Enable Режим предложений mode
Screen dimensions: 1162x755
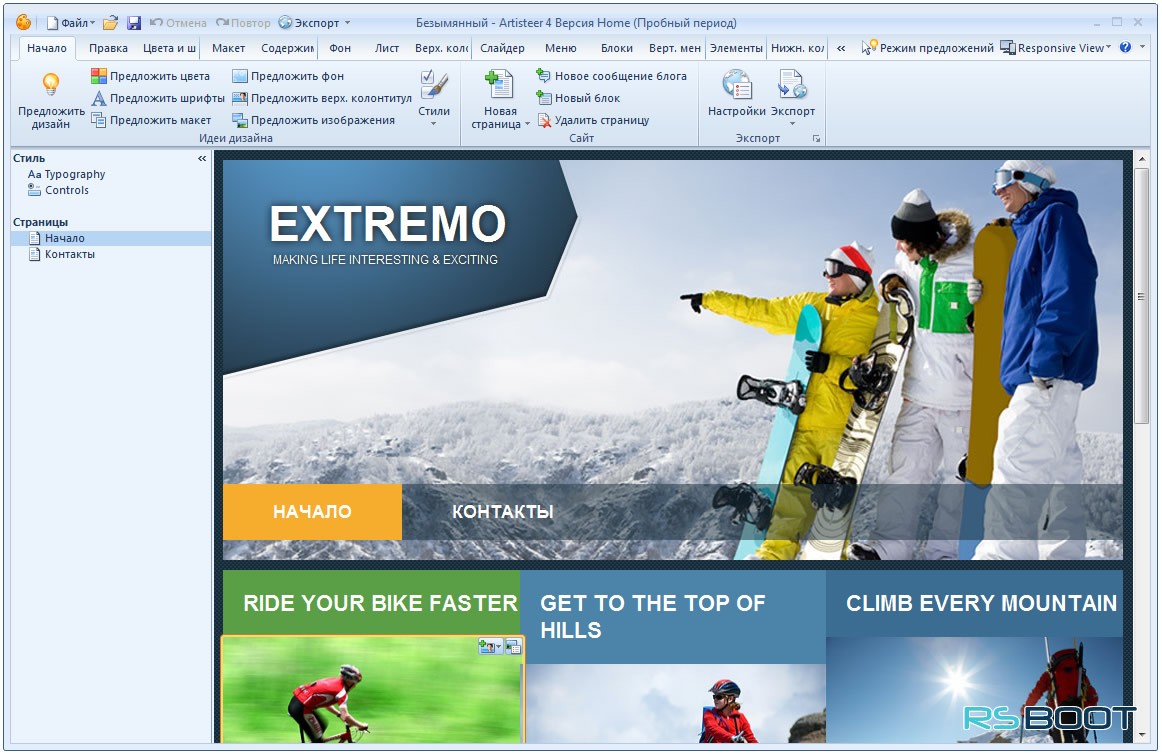click(927, 48)
